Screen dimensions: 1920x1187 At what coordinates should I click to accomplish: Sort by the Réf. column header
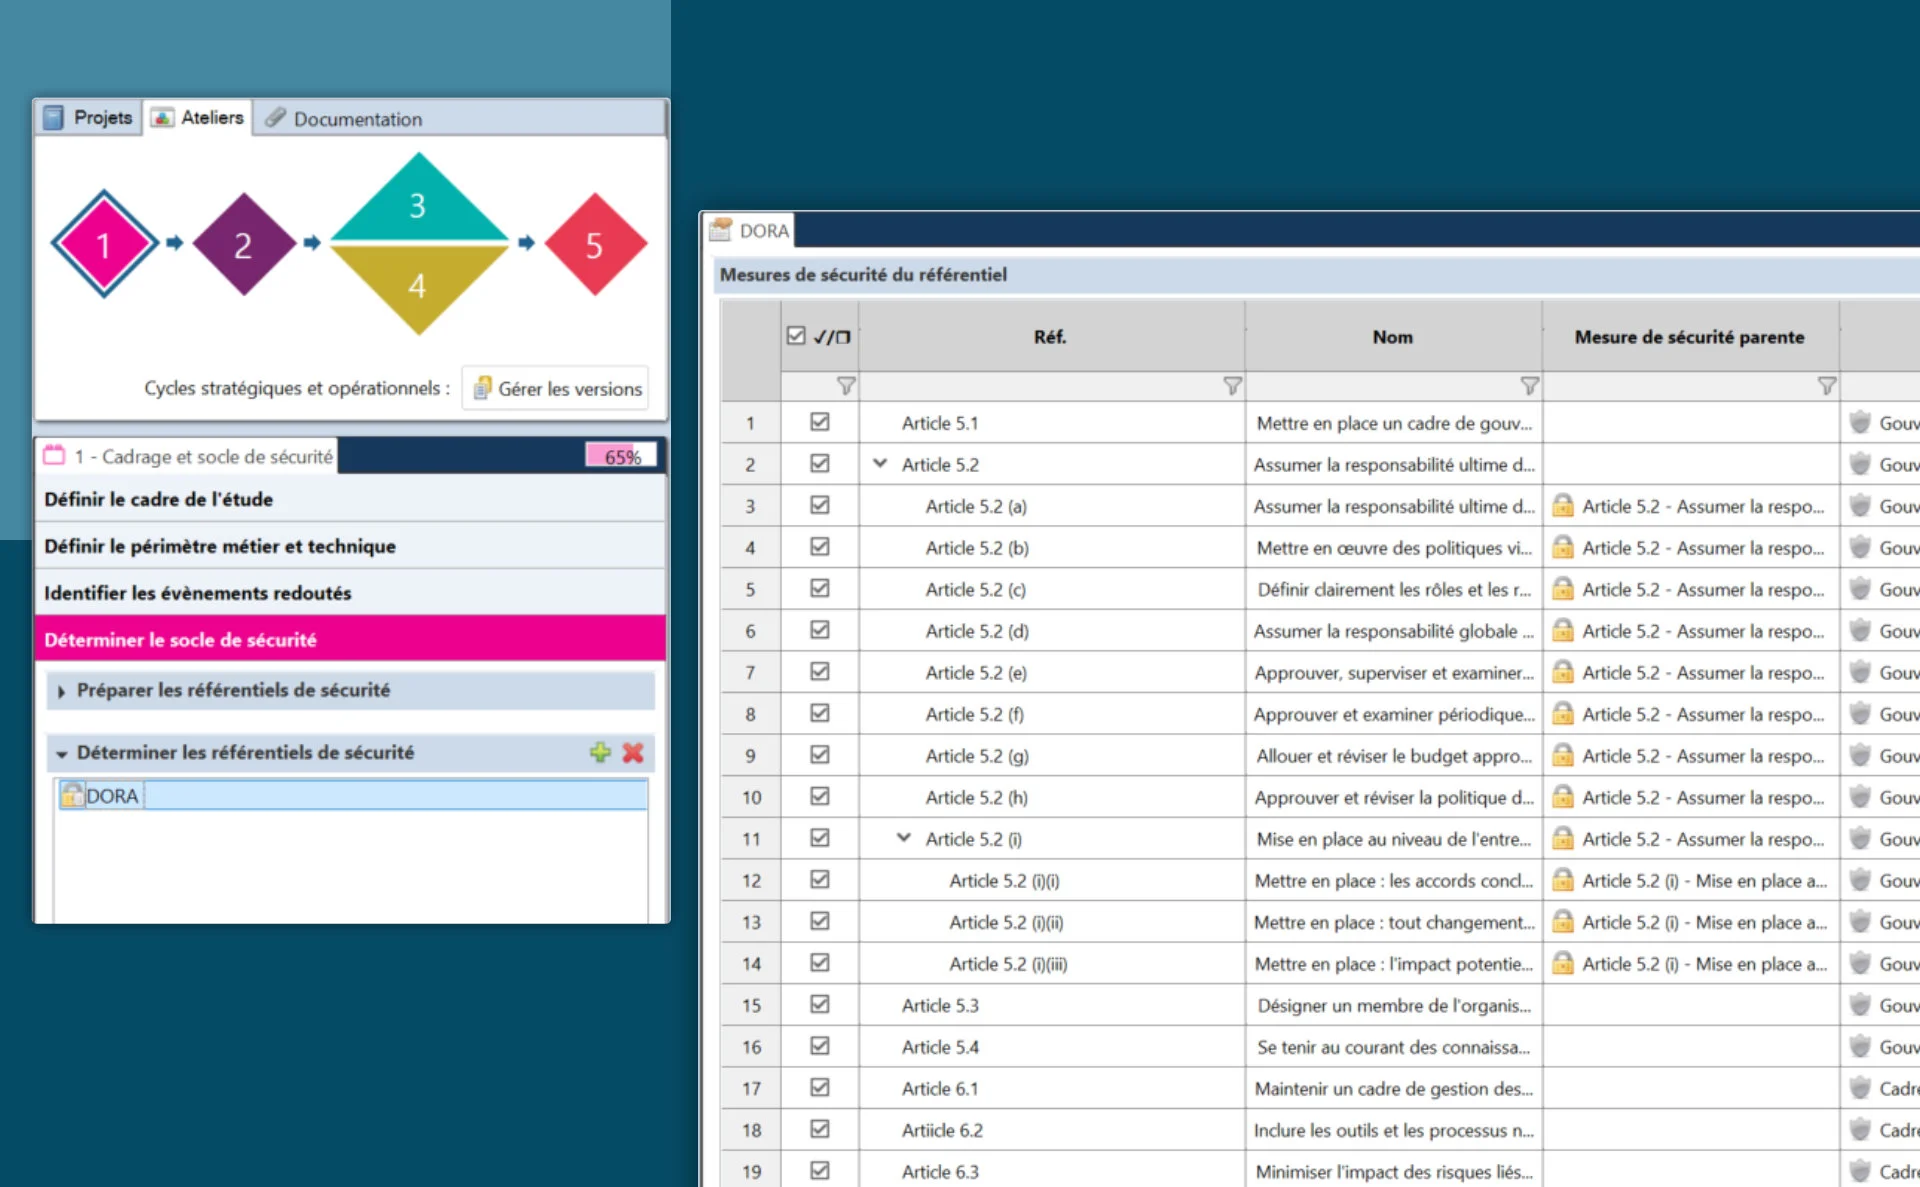[1051, 337]
